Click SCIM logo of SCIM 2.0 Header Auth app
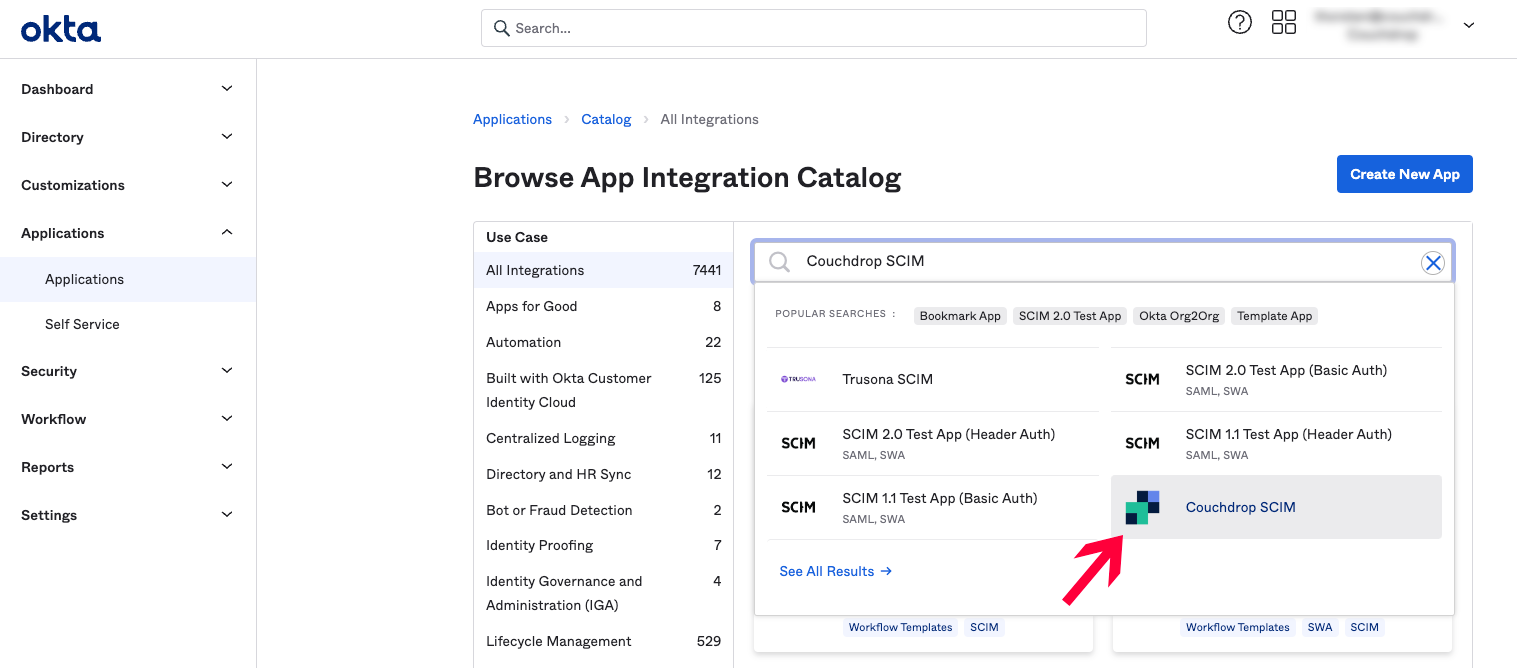This screenshot has height=668, width=1517. 798,443
